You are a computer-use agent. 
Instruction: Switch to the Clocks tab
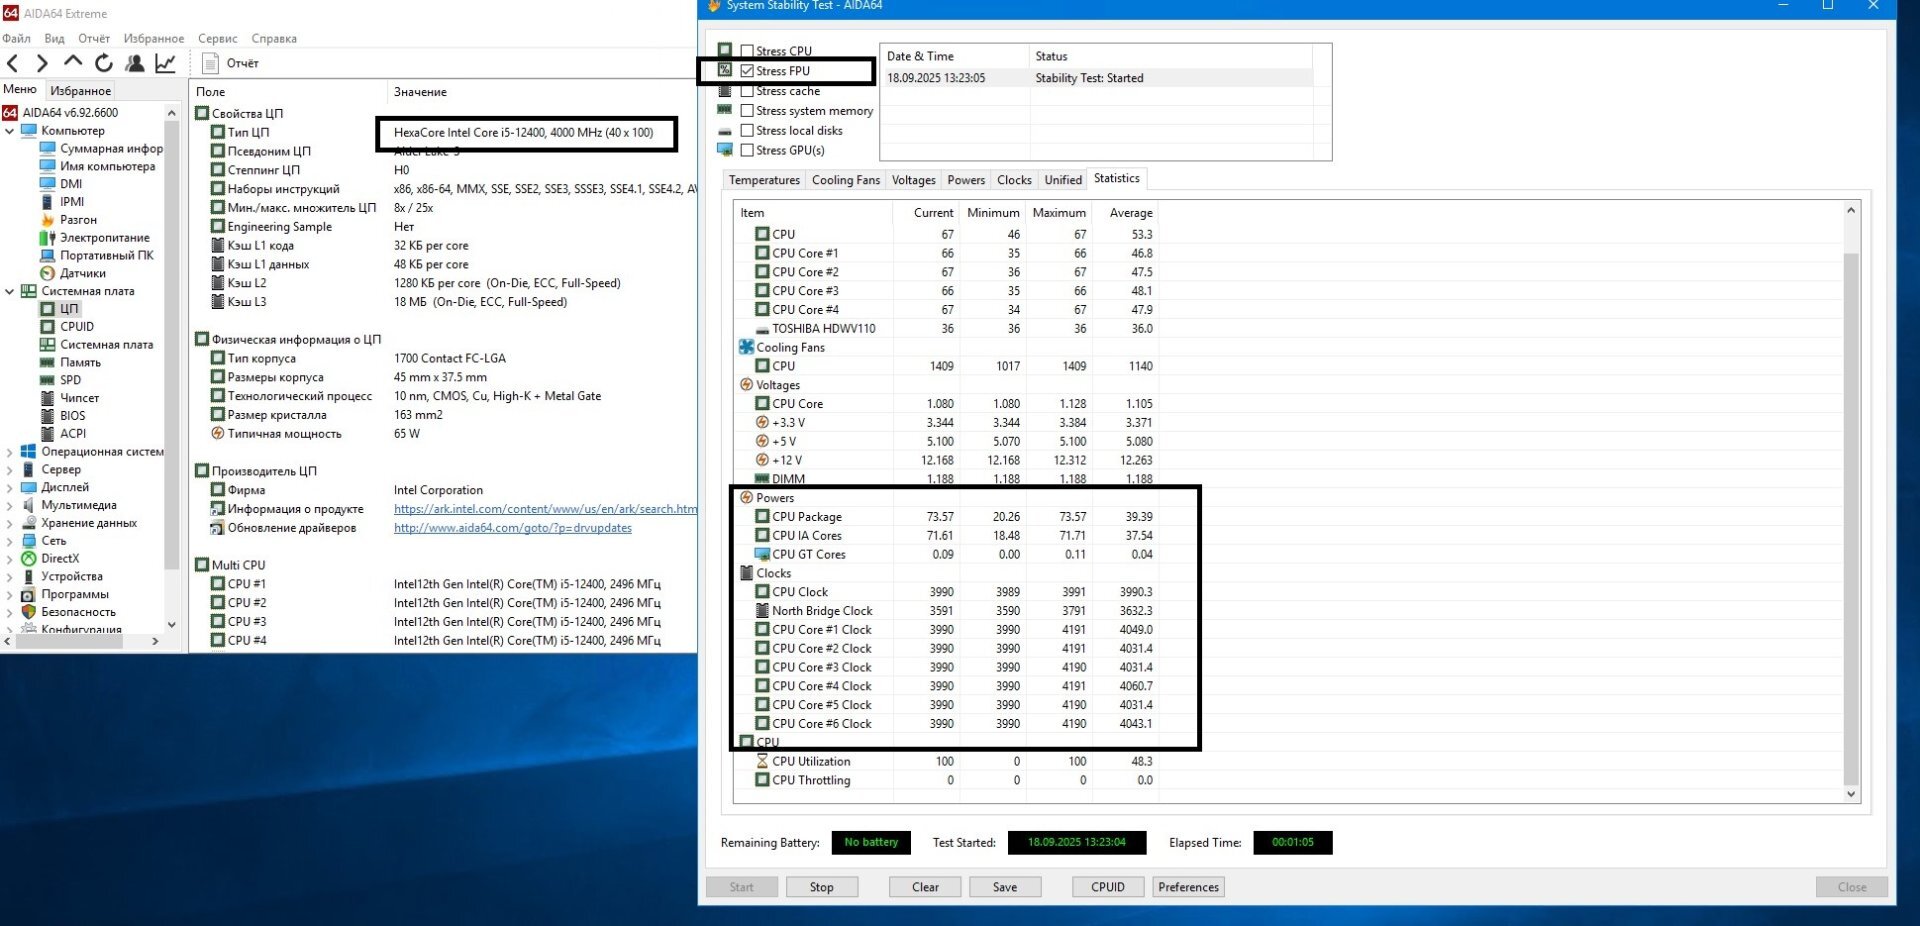(x=1014, y=180)
